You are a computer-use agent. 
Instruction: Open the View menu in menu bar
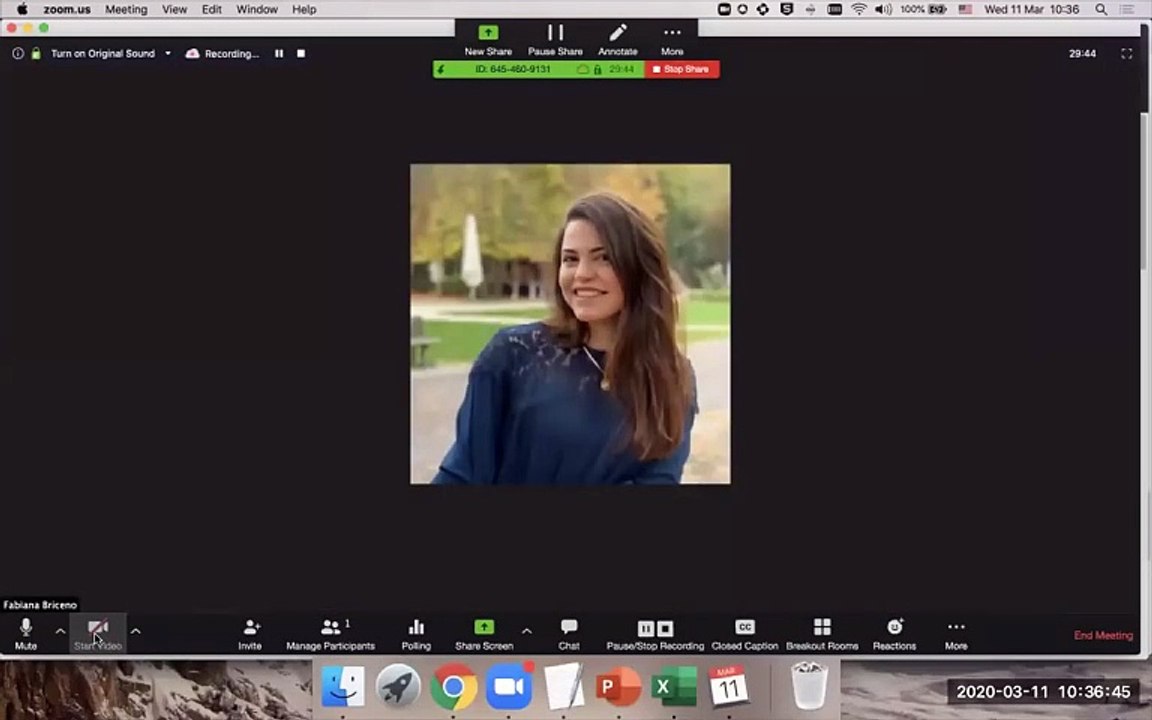(x=174, y=9)
